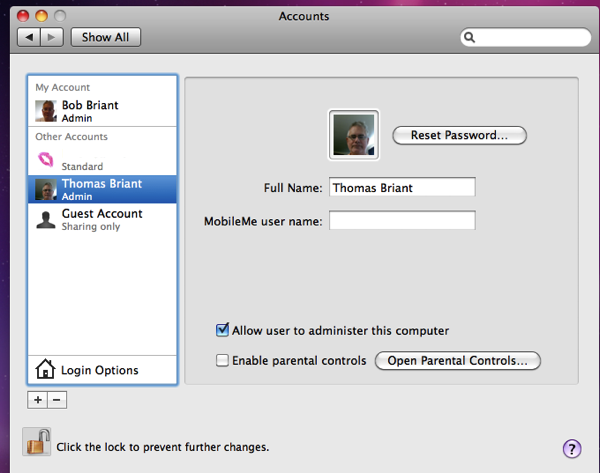Click the Full Name text field
600x473 pixels.
click(402, 187)
